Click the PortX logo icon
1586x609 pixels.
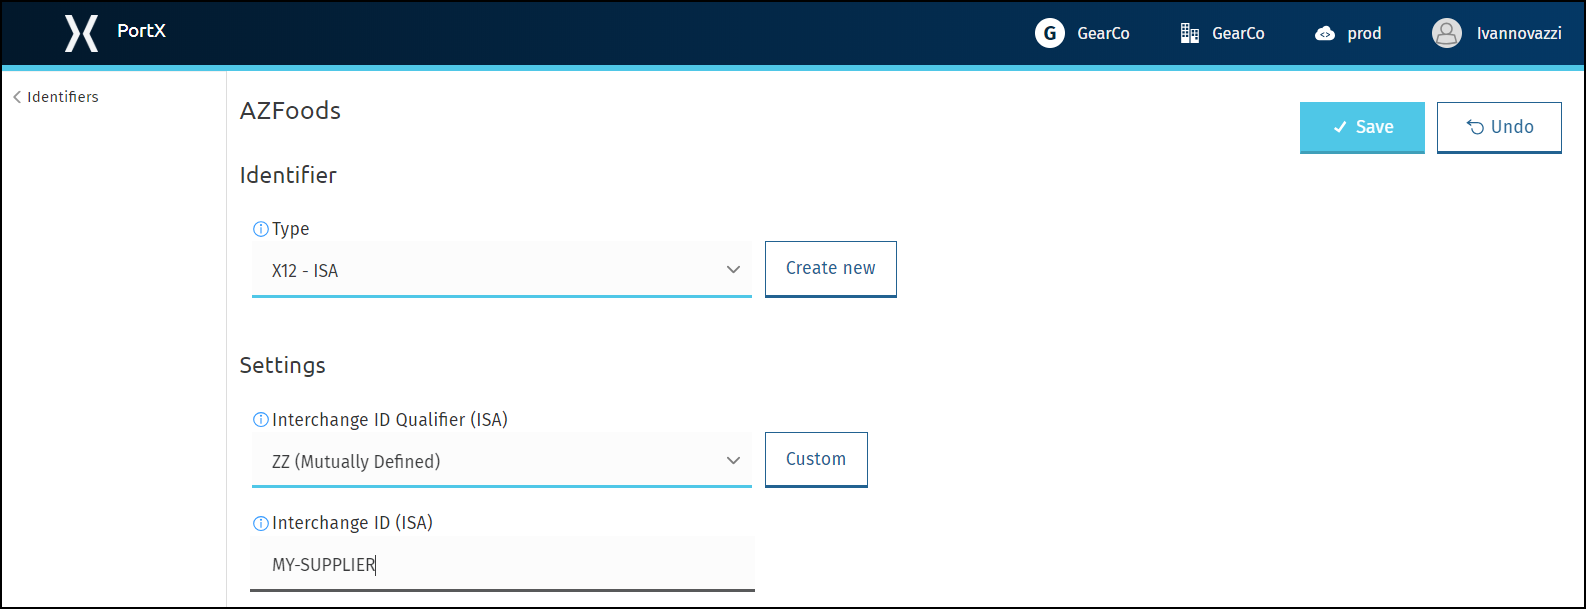pos(81,33)
